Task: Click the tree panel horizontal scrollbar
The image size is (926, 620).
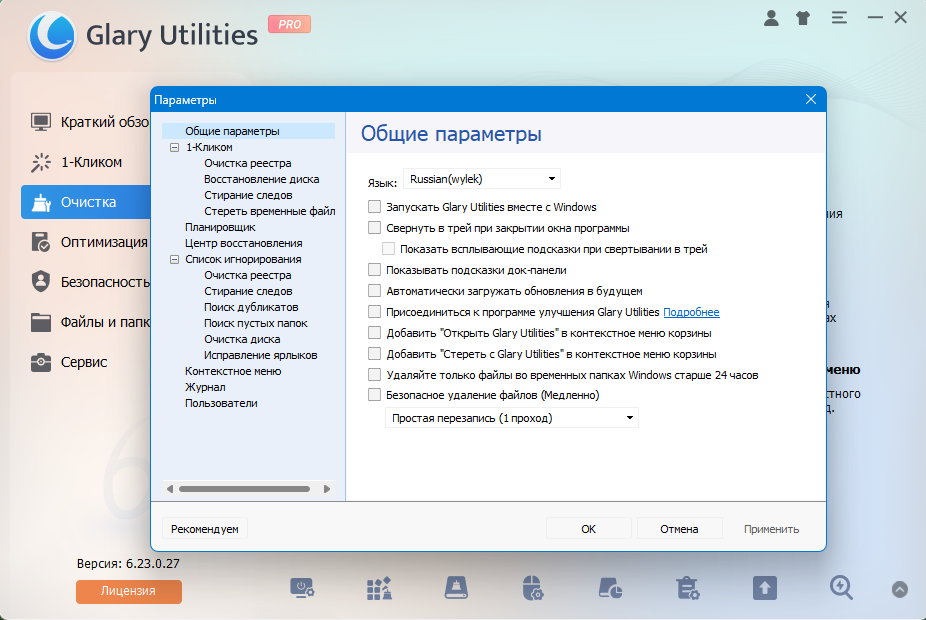Action: [244, 489]
